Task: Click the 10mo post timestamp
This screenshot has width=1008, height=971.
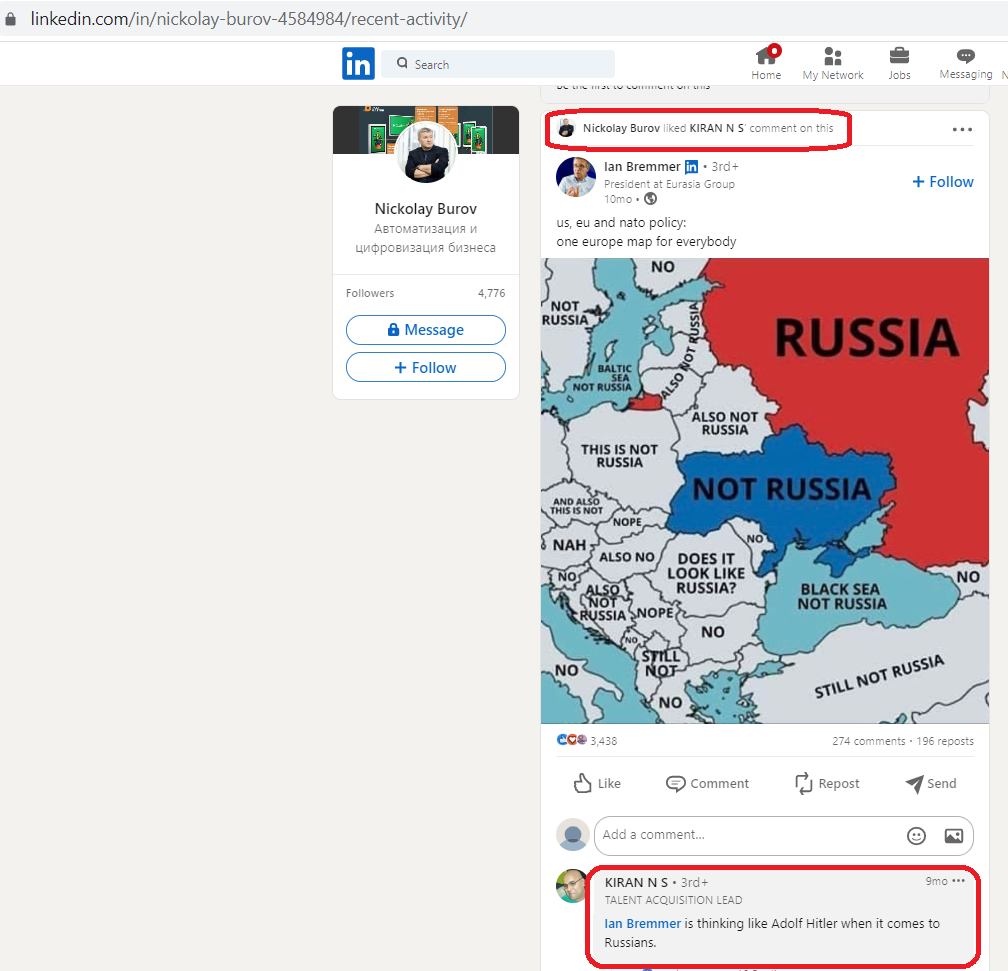Action: coord(618,199)
